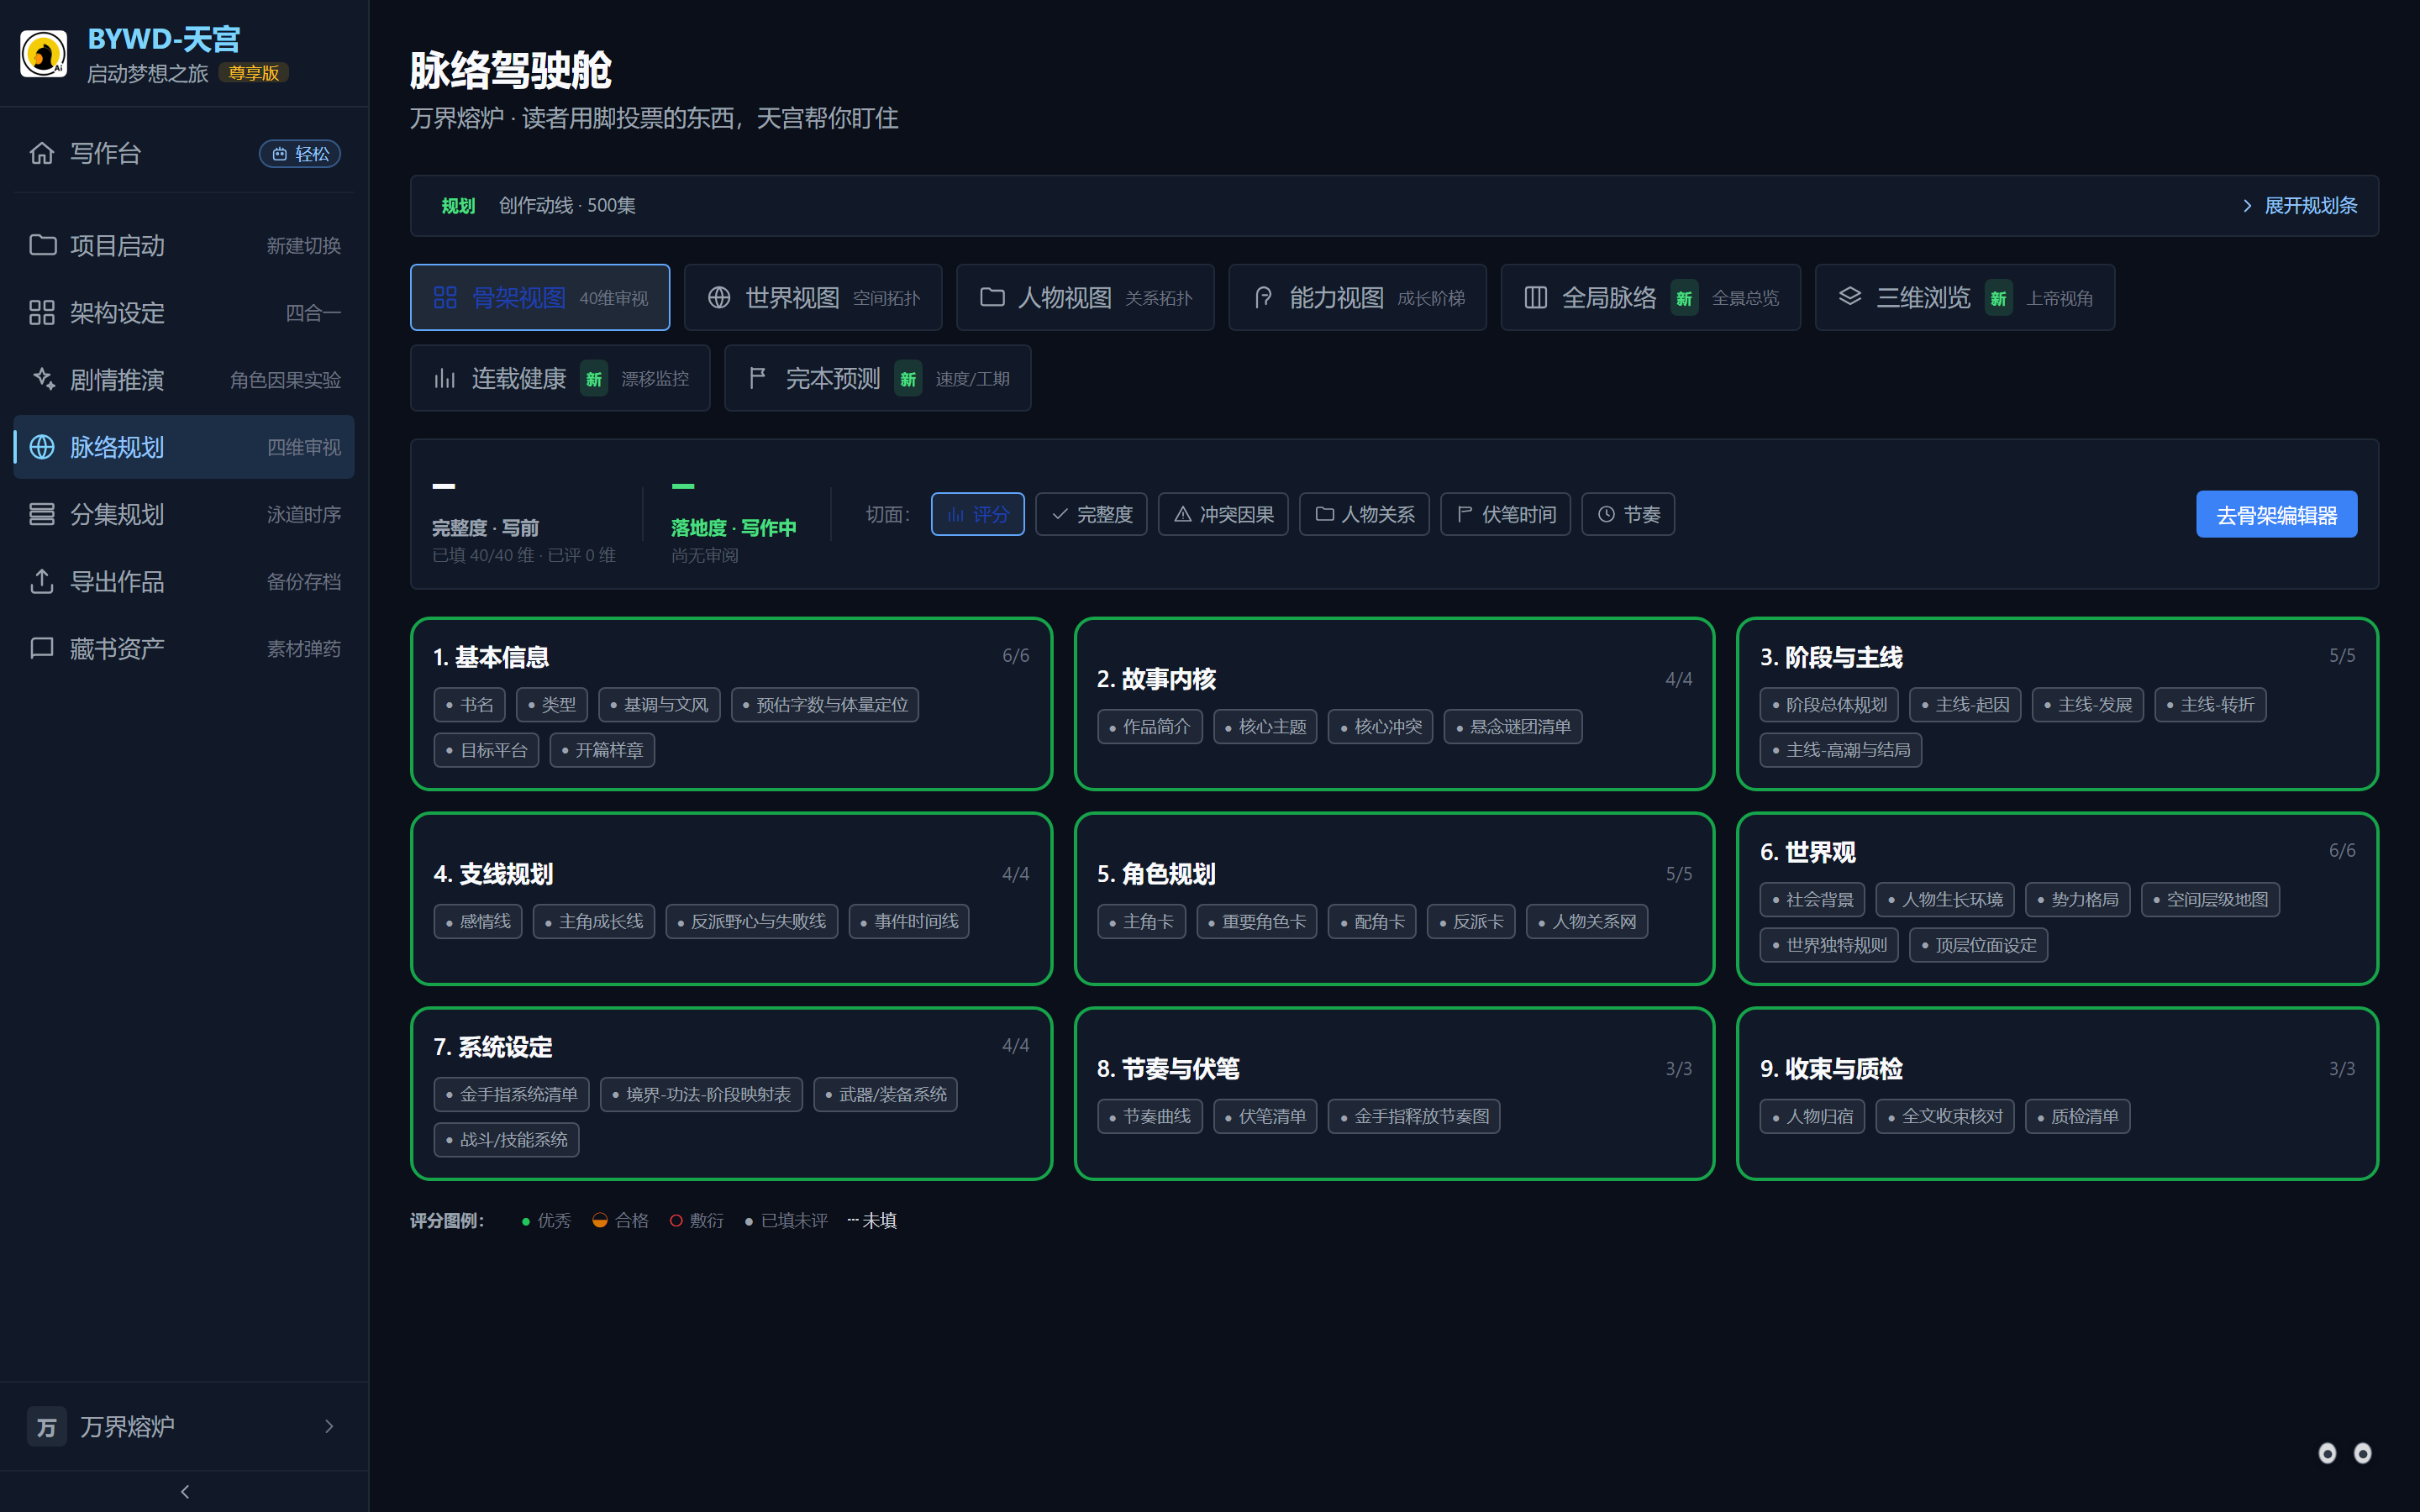Click the icon in 能力视图 tab
This screenshot has height=1512, width=2420.
(1264, 297)
